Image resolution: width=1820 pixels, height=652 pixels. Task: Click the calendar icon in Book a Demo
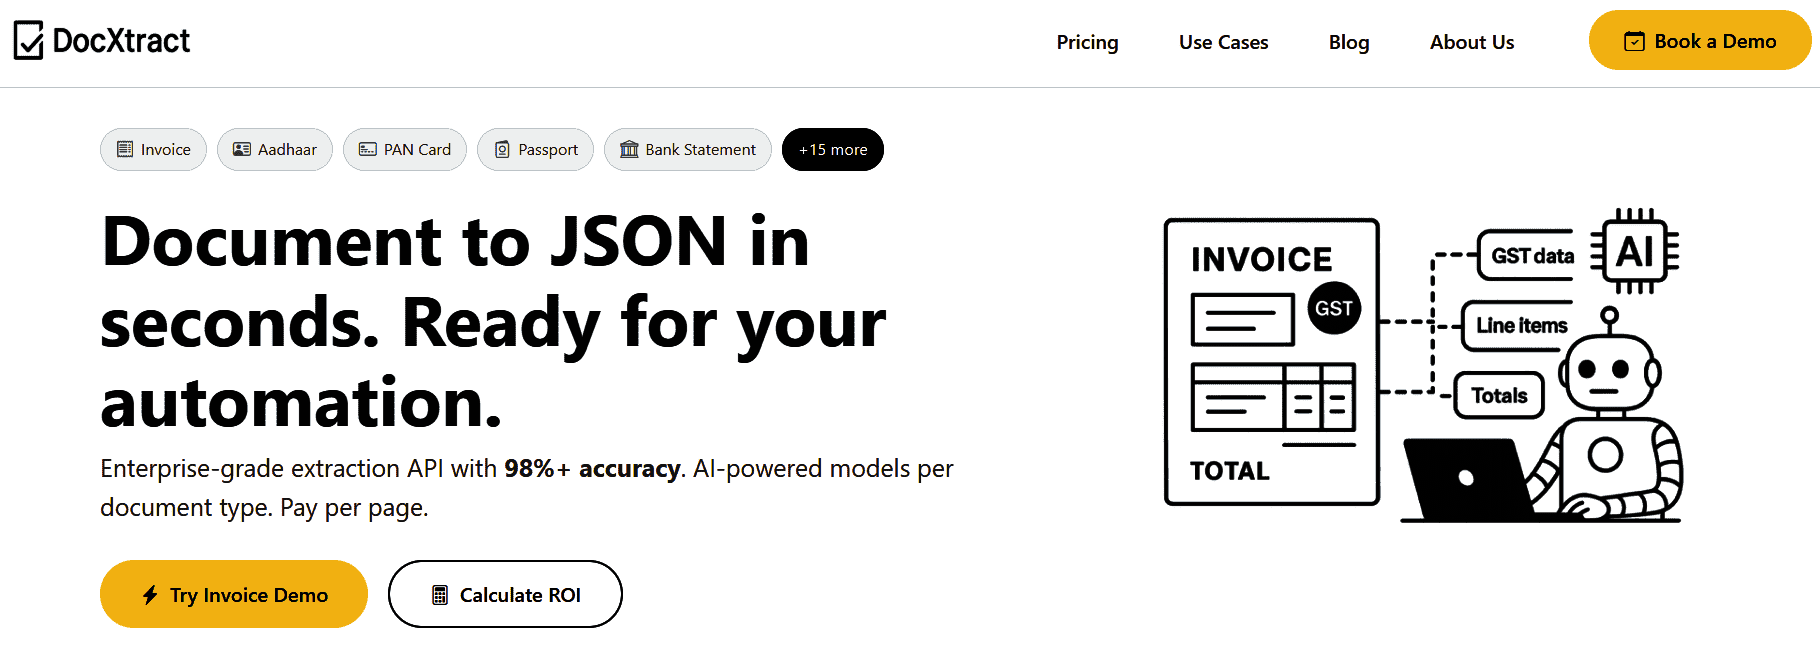click(x=1634, y=41)
